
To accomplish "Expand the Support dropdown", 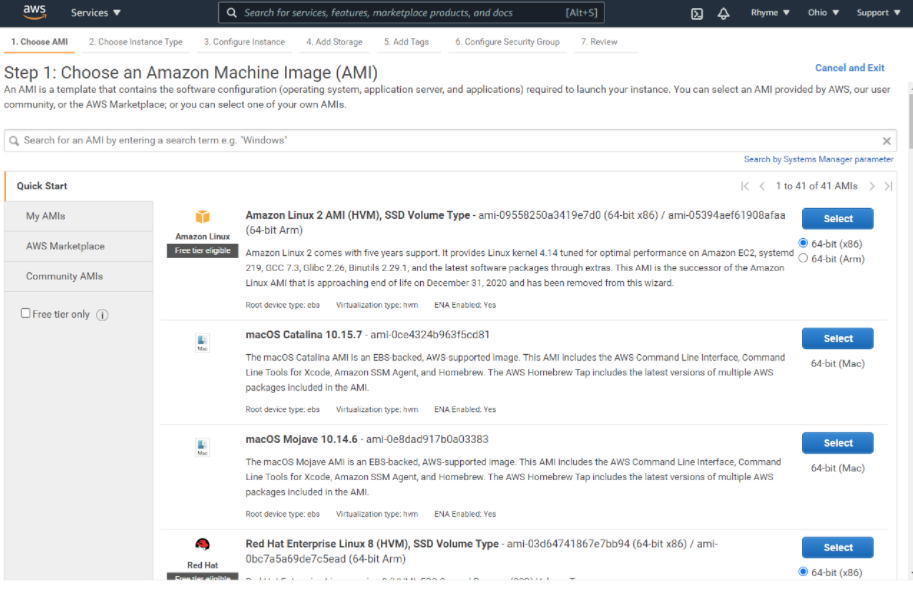I will 878,13.
